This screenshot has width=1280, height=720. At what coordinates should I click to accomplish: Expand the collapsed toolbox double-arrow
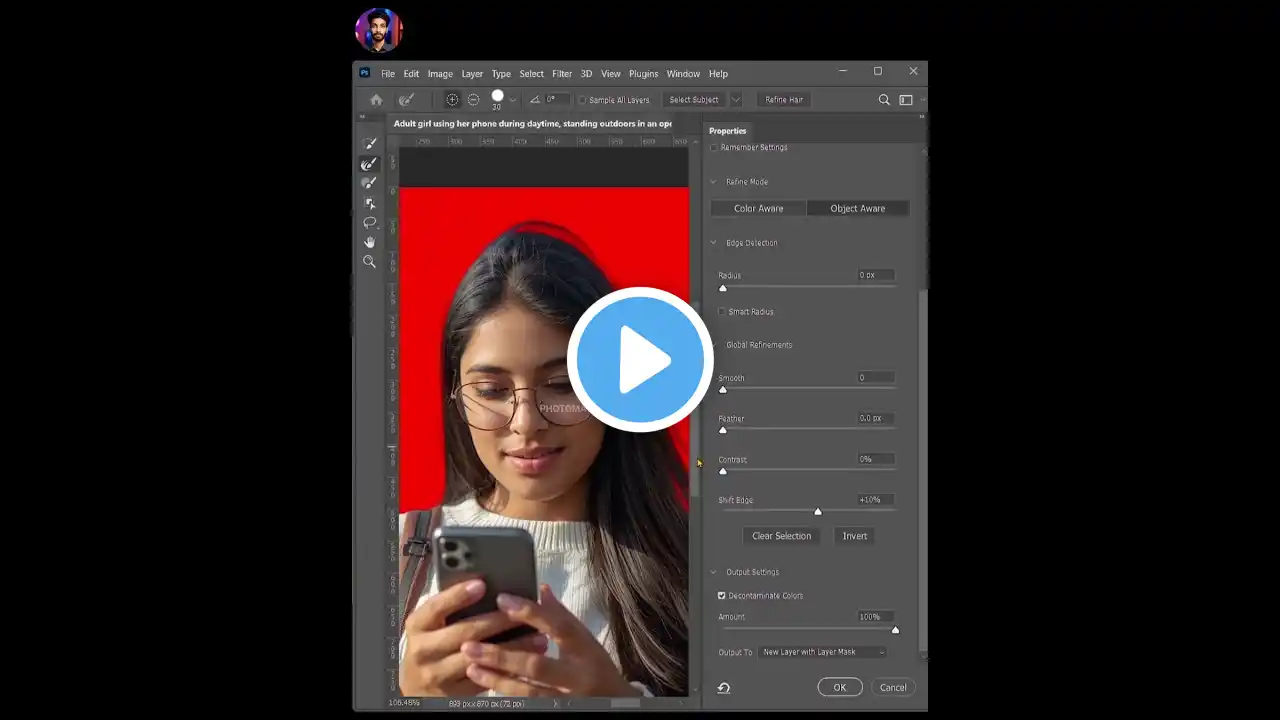(x=362, y=117)
